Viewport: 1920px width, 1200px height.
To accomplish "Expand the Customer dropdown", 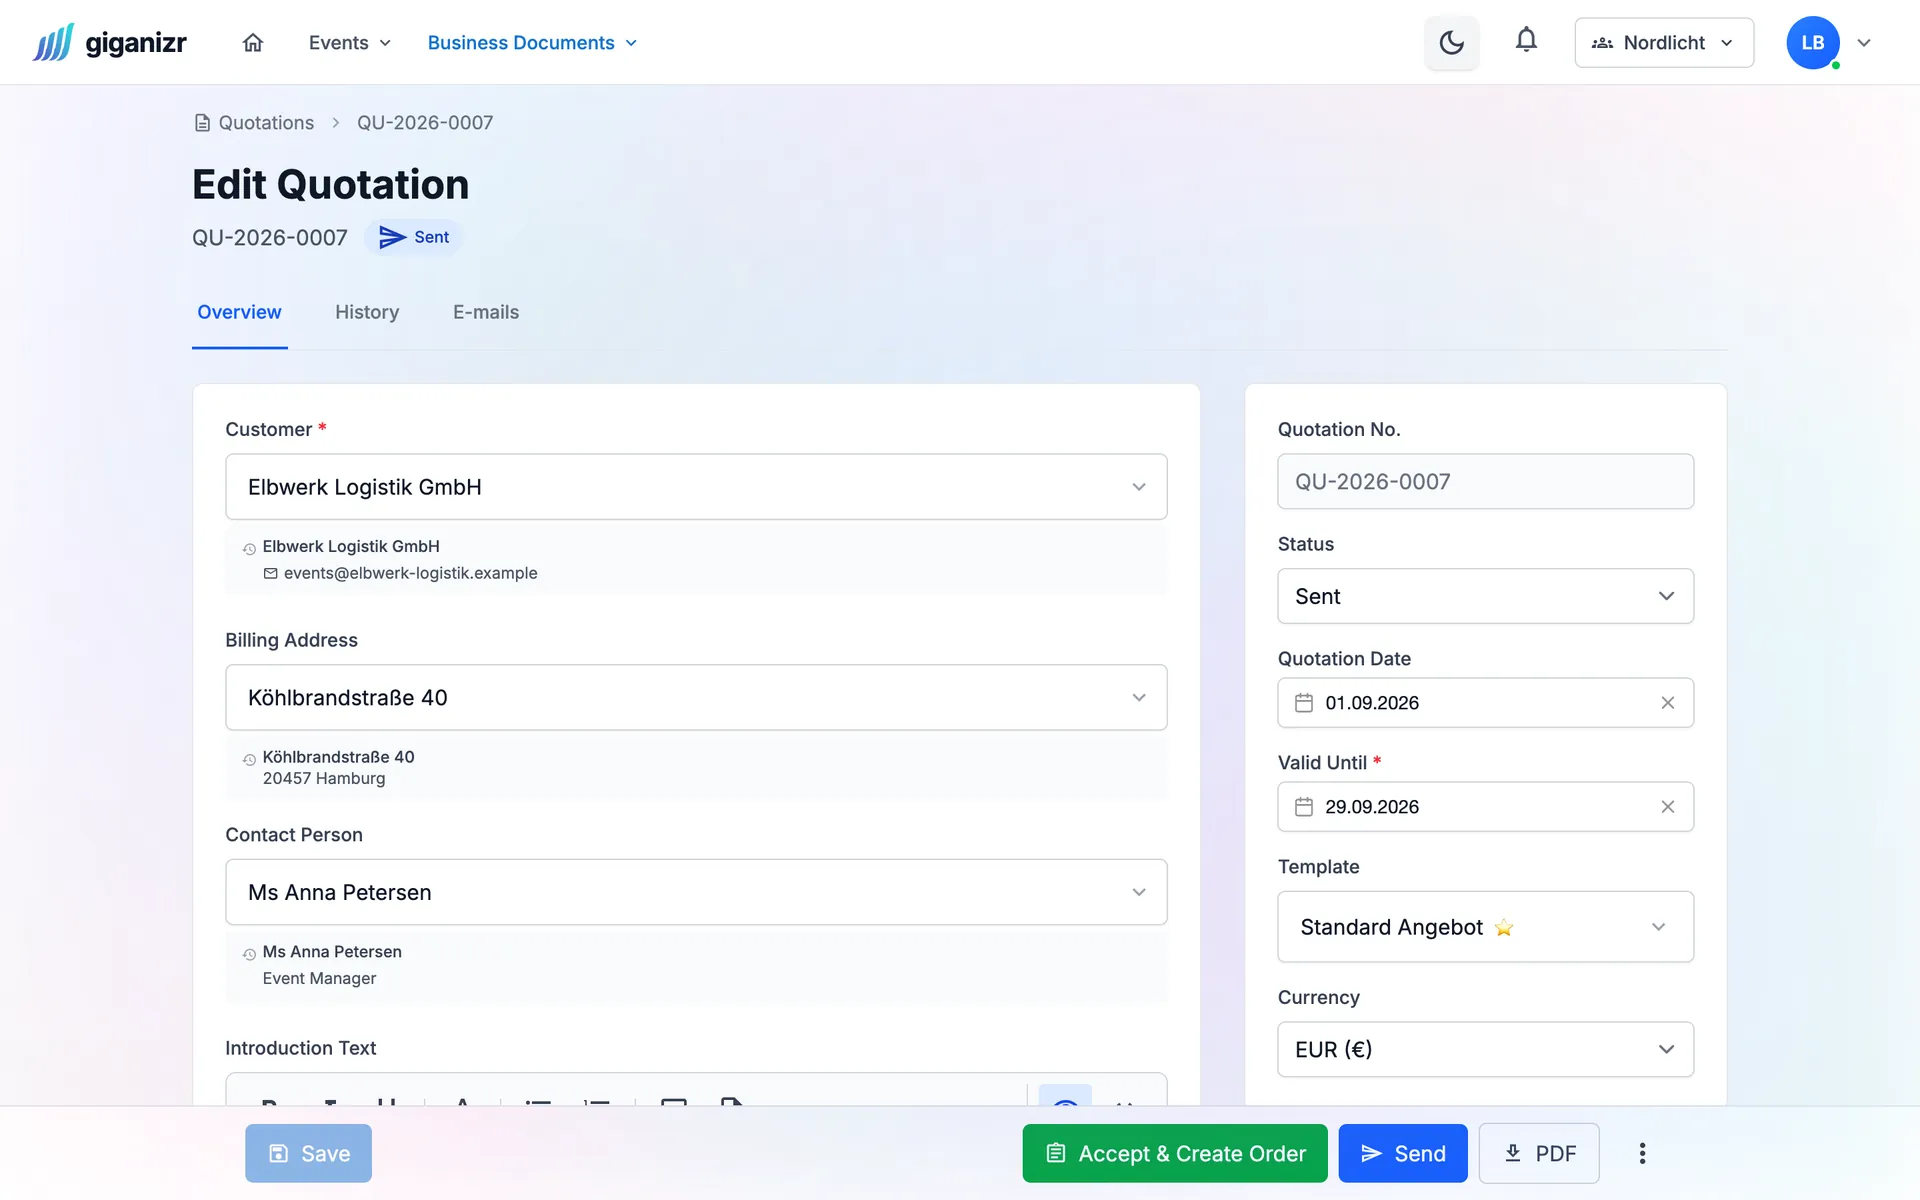I will [x=696, y=487].
